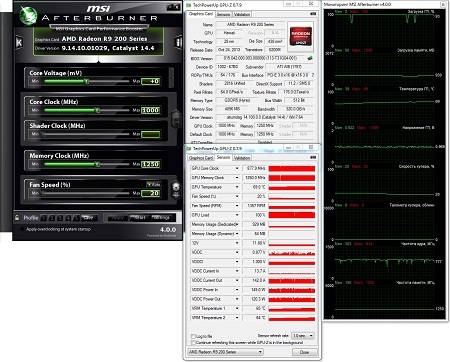
Task: Click the Core Voltage value field +0
Action: pyautogui.click(x=150, y=81)
